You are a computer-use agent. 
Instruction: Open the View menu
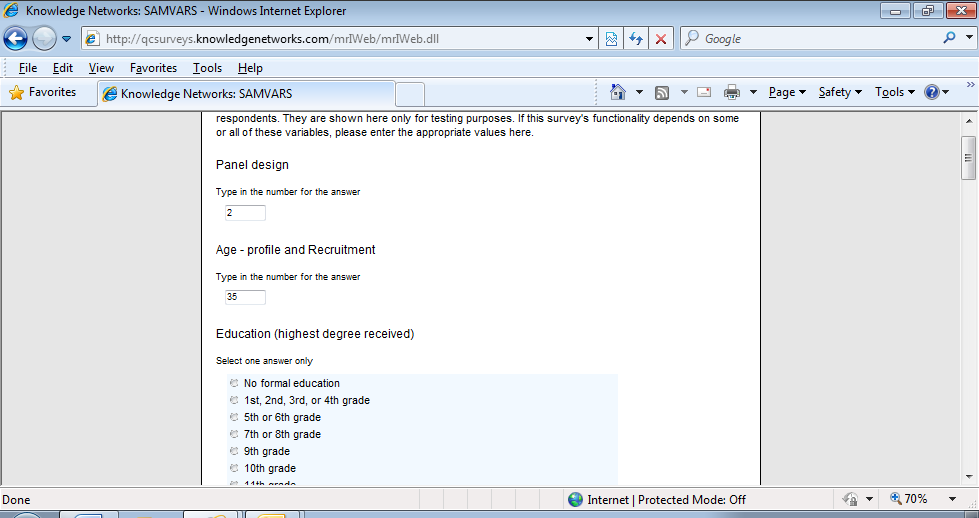[101, 67]
